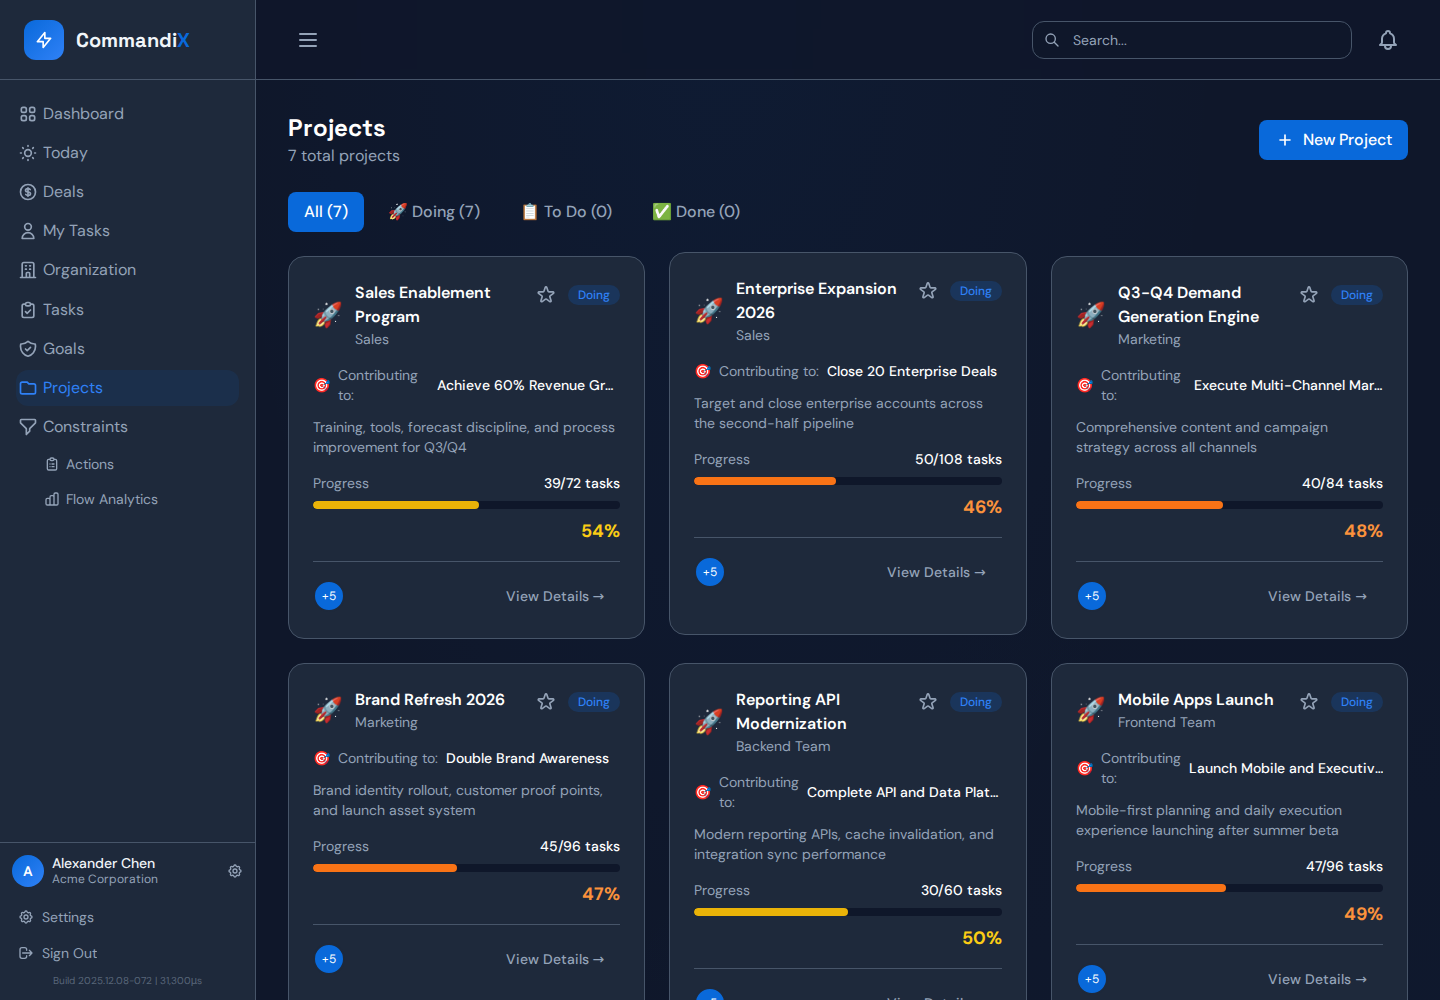
Task: Star the Mobile Apps Launch project
Action: point(1309,702)
